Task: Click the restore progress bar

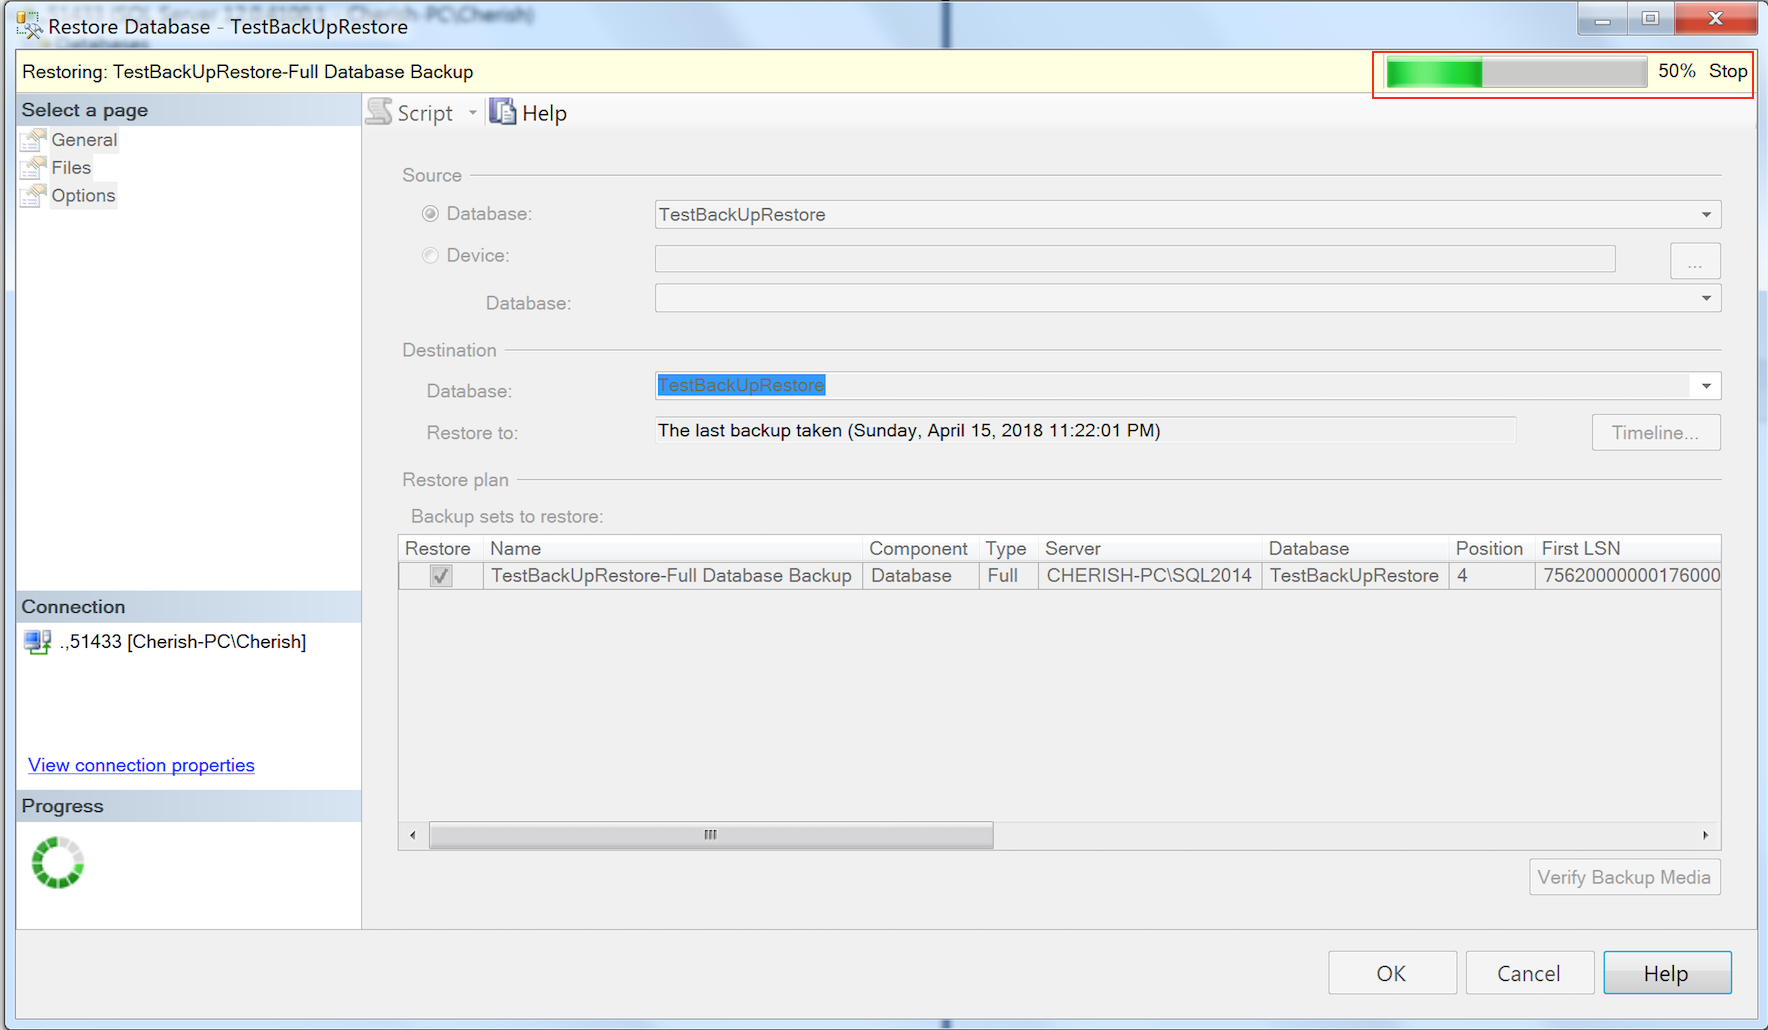Action: tap(1516, 72)
